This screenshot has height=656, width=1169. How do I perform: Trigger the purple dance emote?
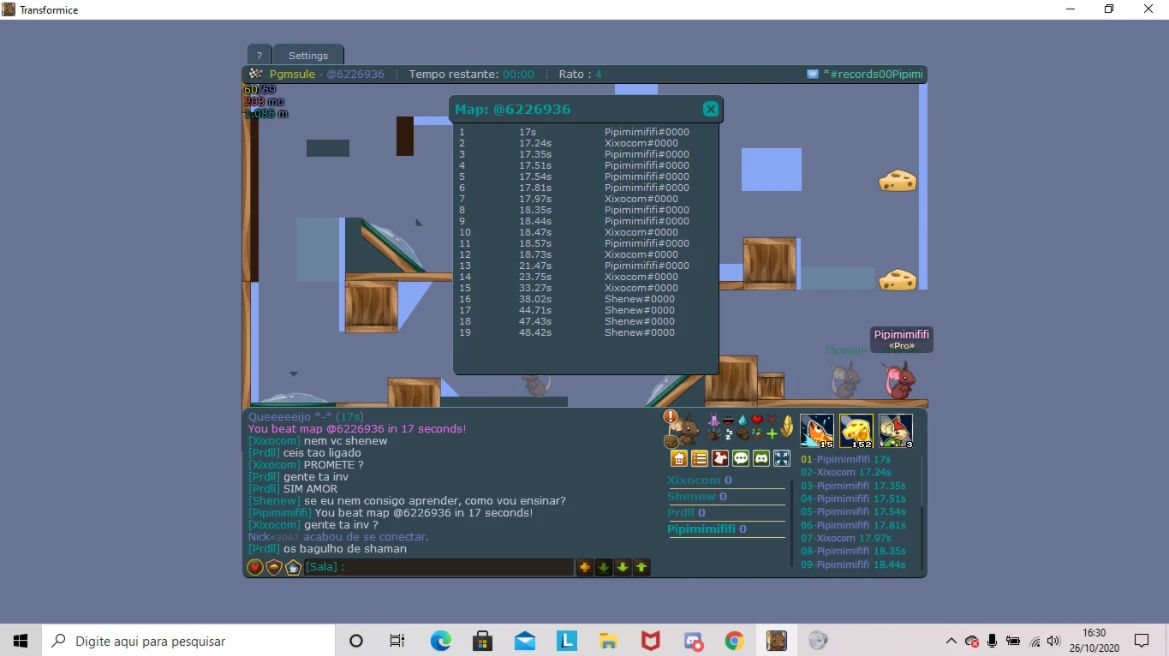pyautogui.click(x=713, y=420)
